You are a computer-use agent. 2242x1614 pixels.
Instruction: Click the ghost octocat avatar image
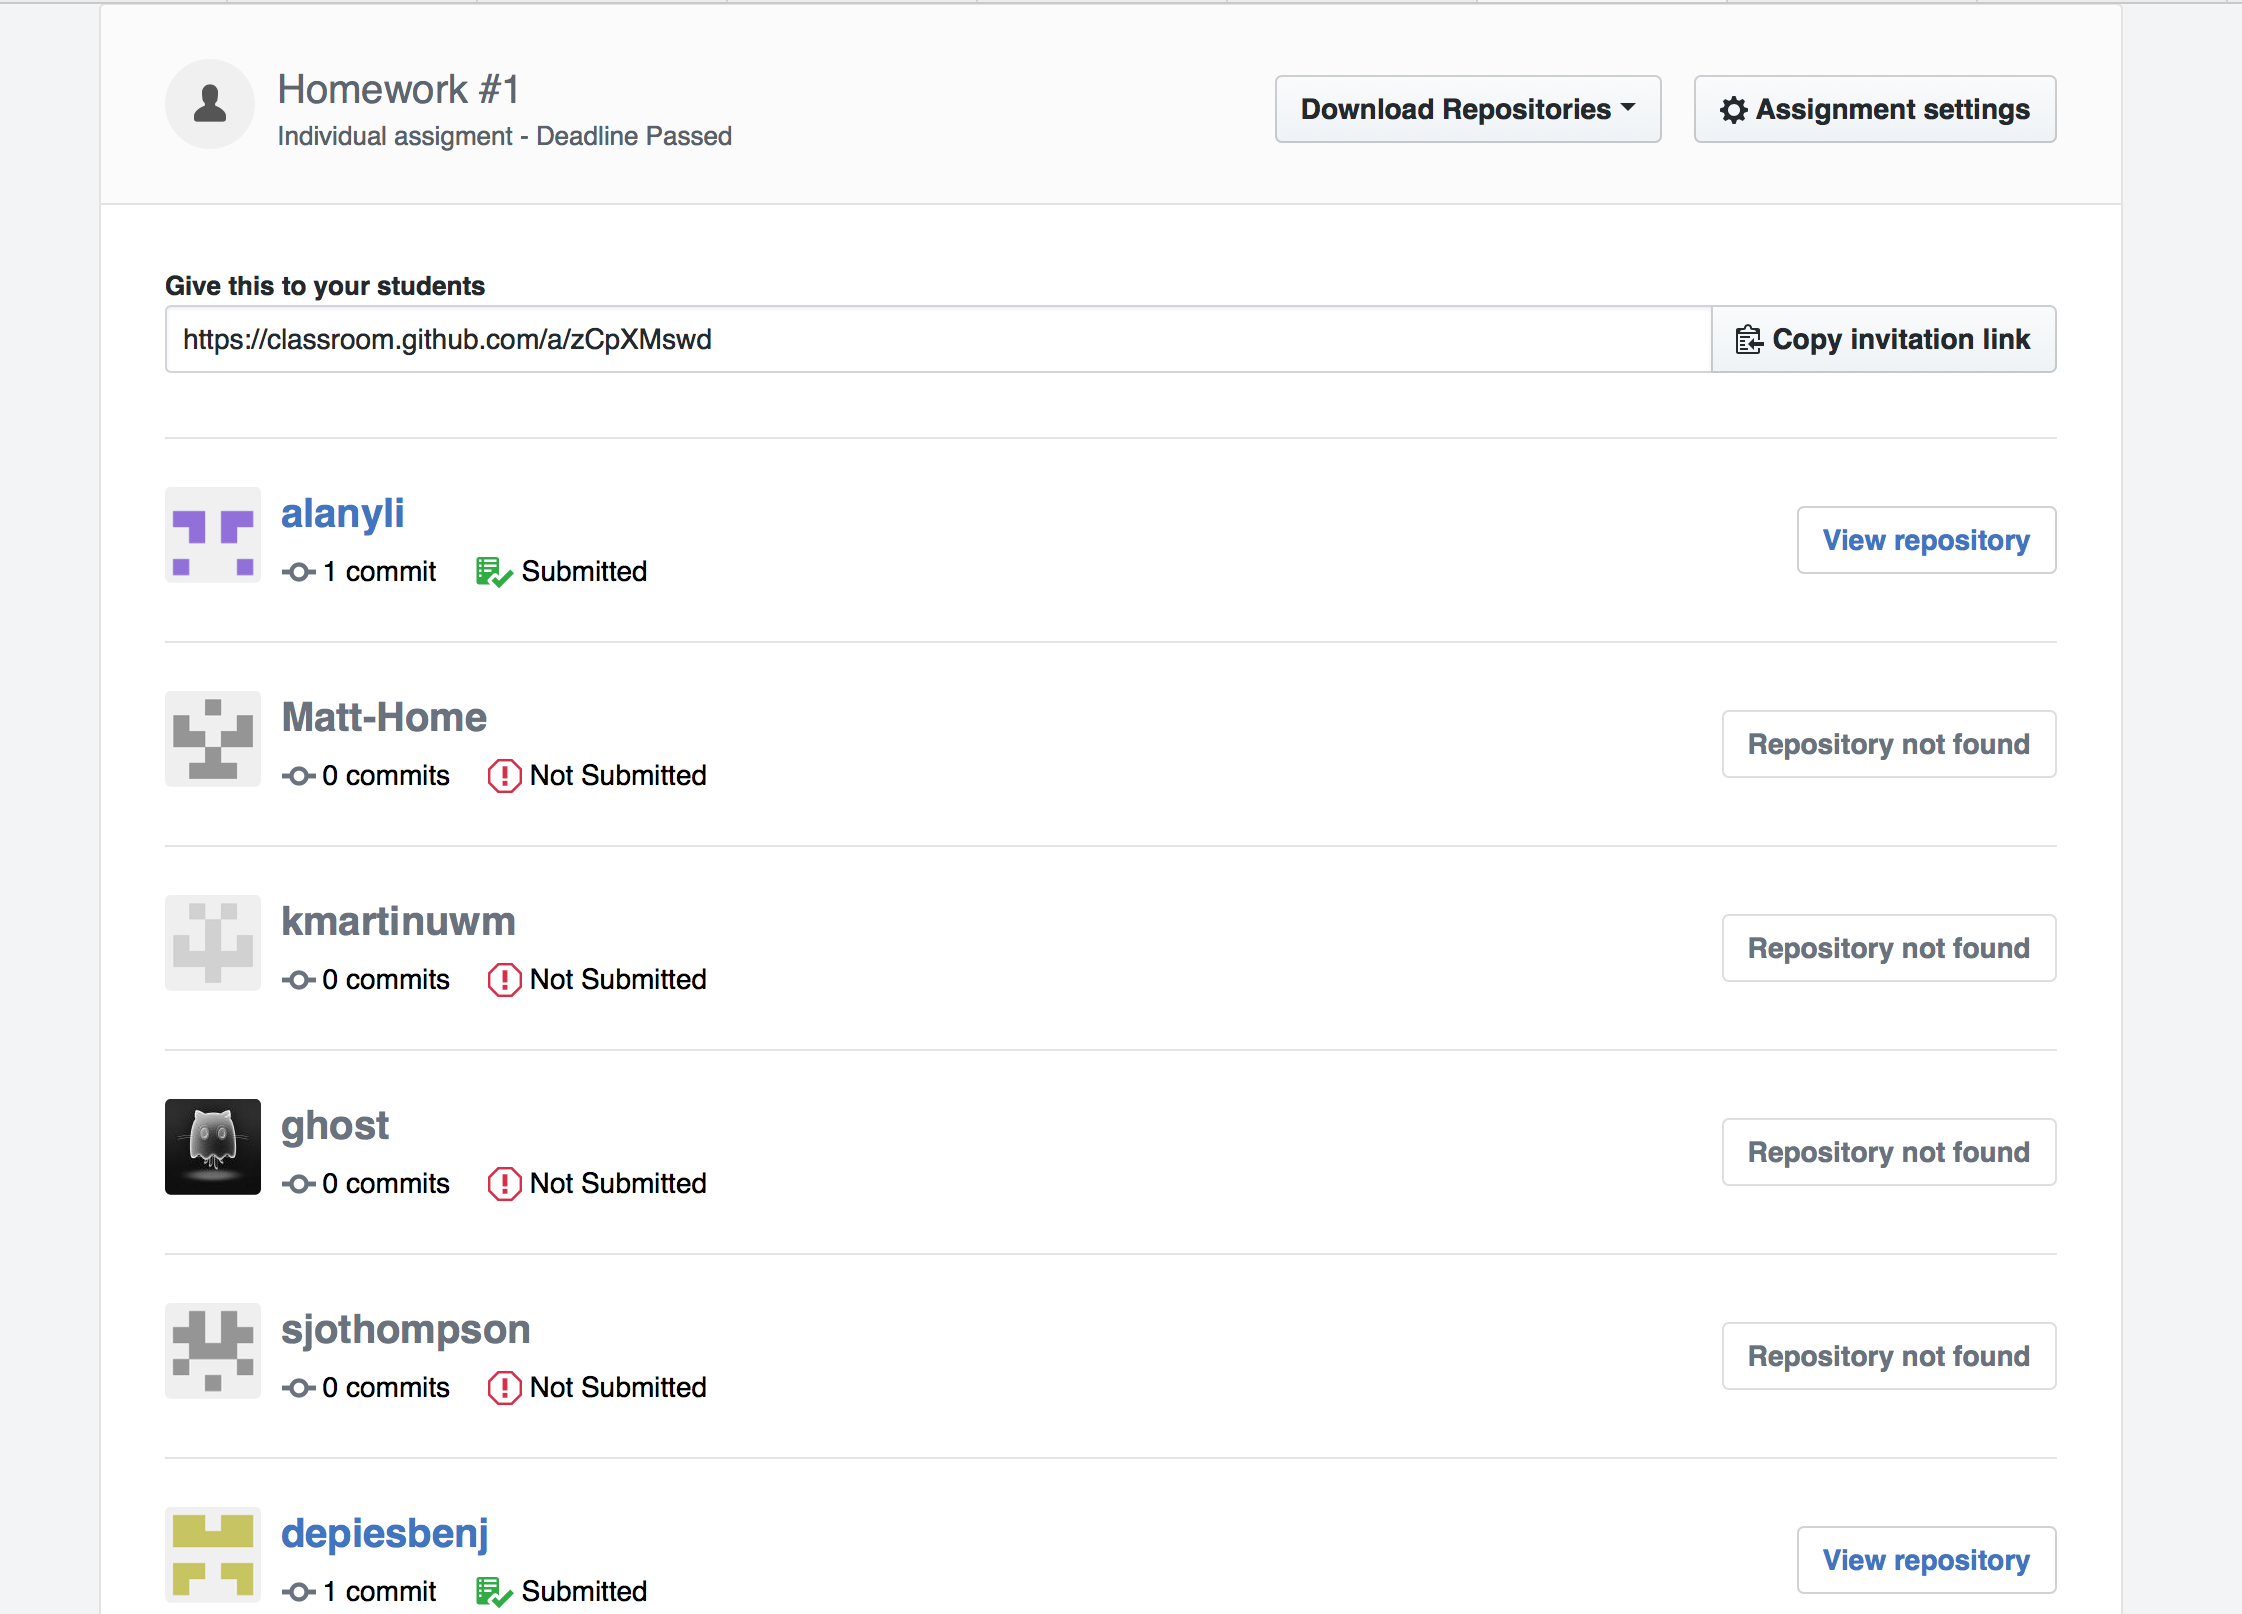(x=212, y=1147)
